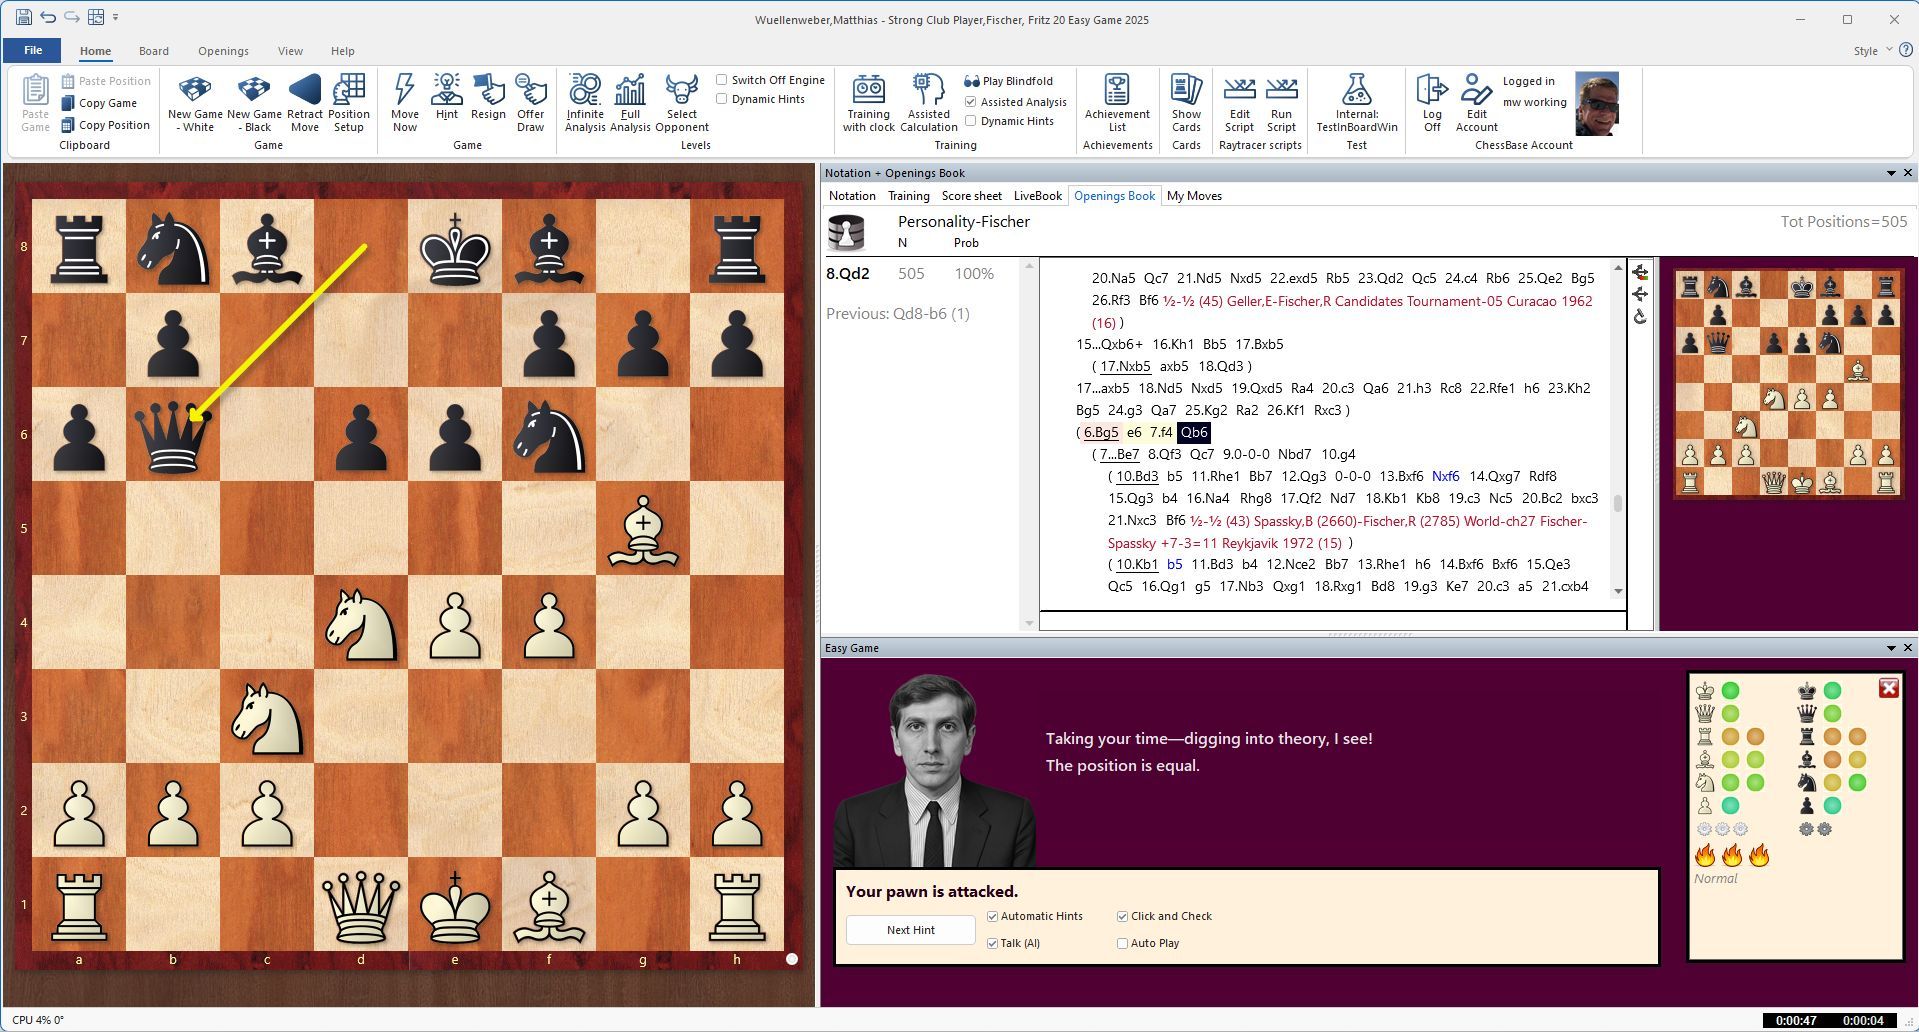Screen dimensions: 1919x1032
Task: Click the notation vertical scrollbar thumb
Action: [x=1618, y=503]
